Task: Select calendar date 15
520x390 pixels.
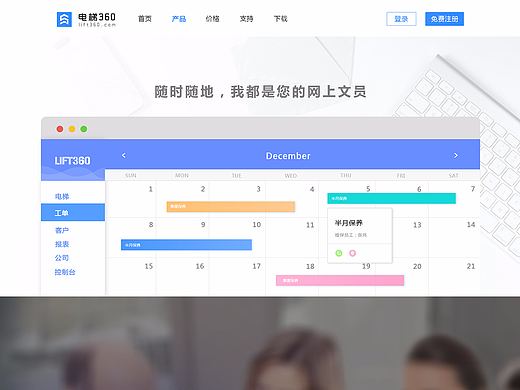Action: pyautogui.click(x=149, y=266)
